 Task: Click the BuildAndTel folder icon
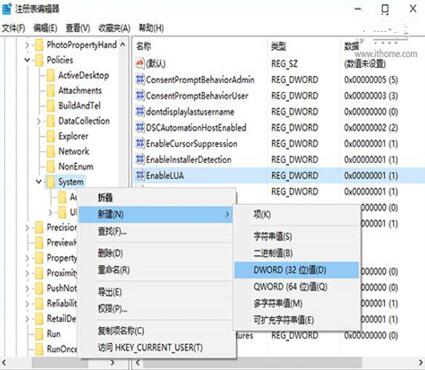(x=51, y=106)
